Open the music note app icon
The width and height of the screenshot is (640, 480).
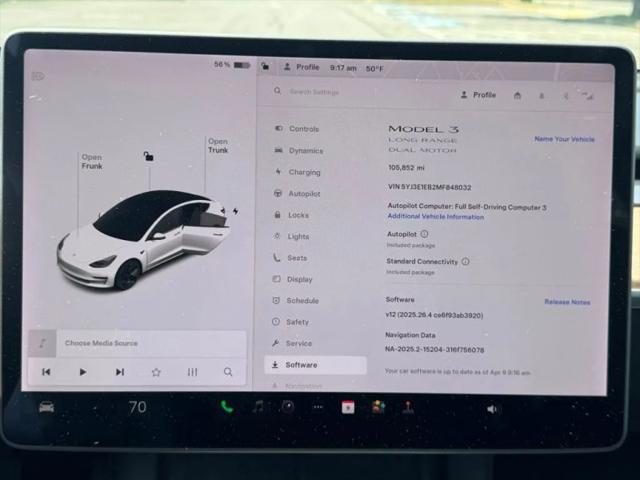[258, 407]
